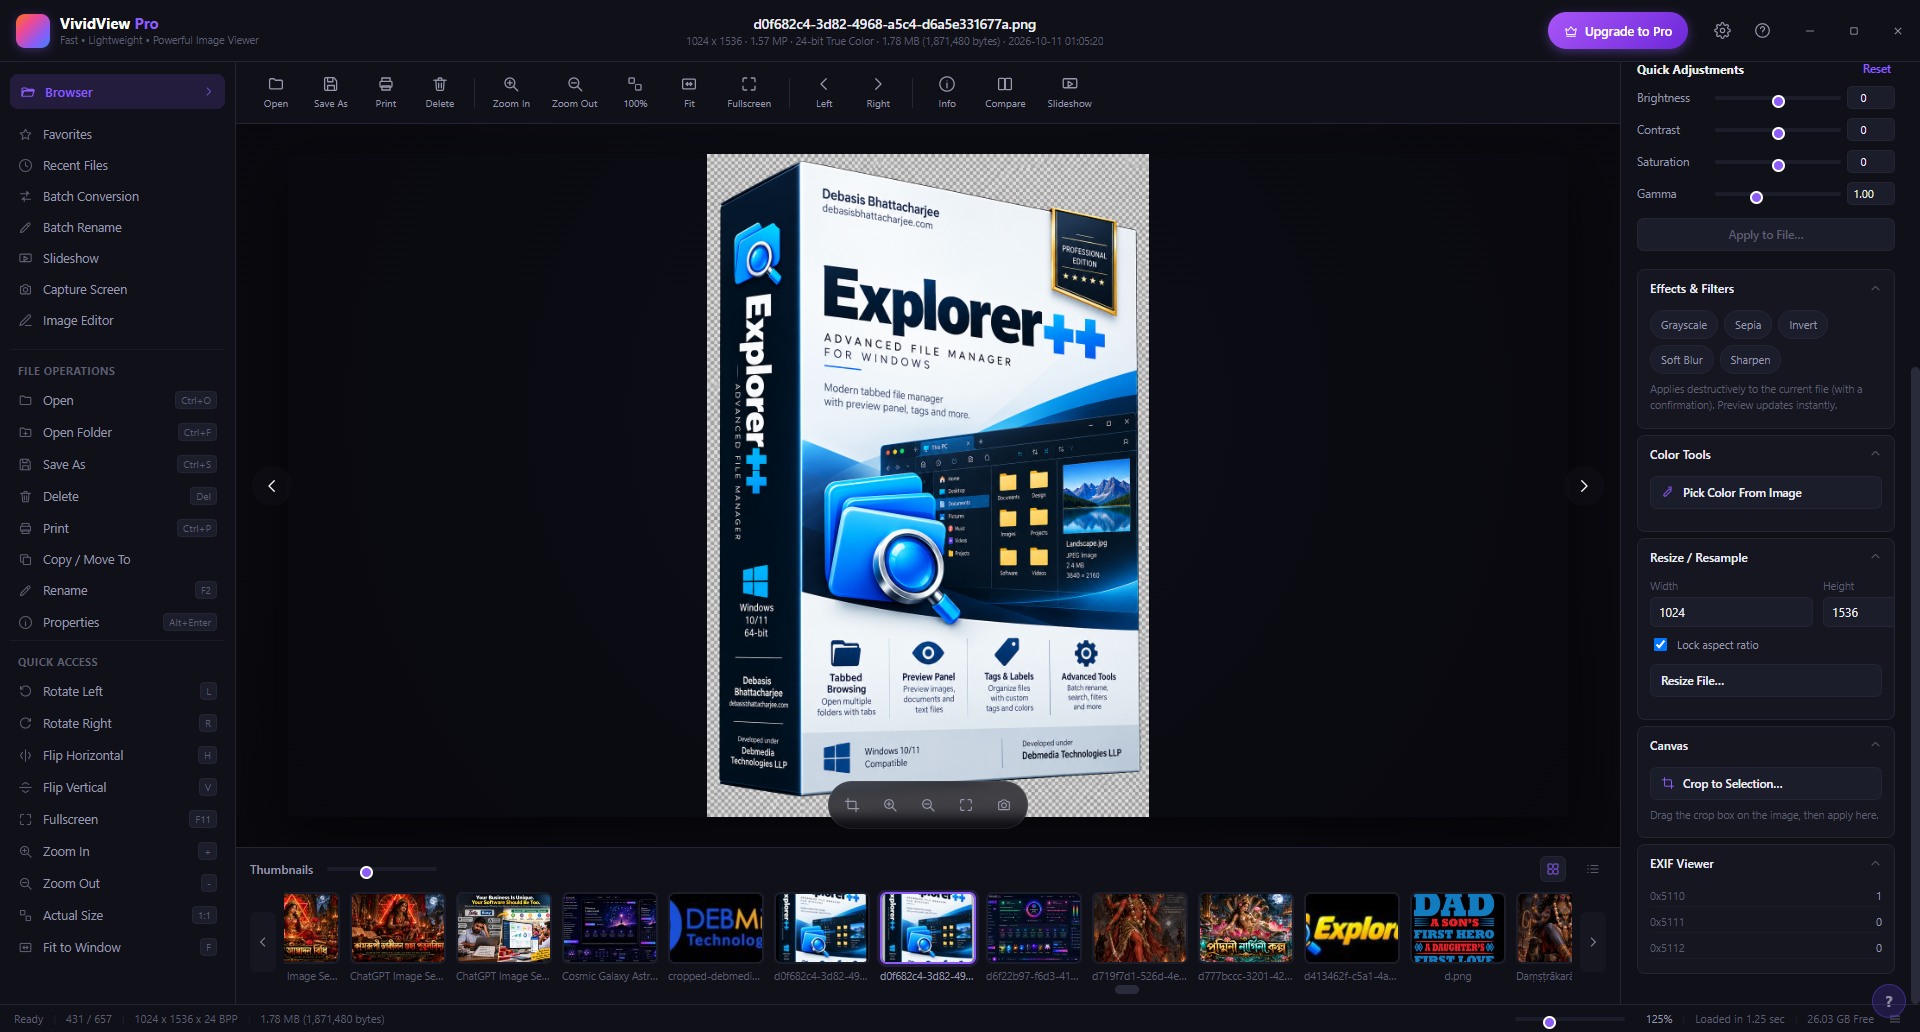Viewport: 1920px width, 1032px height.
Task: Collapse the Color Tools section
Action: click(1875, 454)
